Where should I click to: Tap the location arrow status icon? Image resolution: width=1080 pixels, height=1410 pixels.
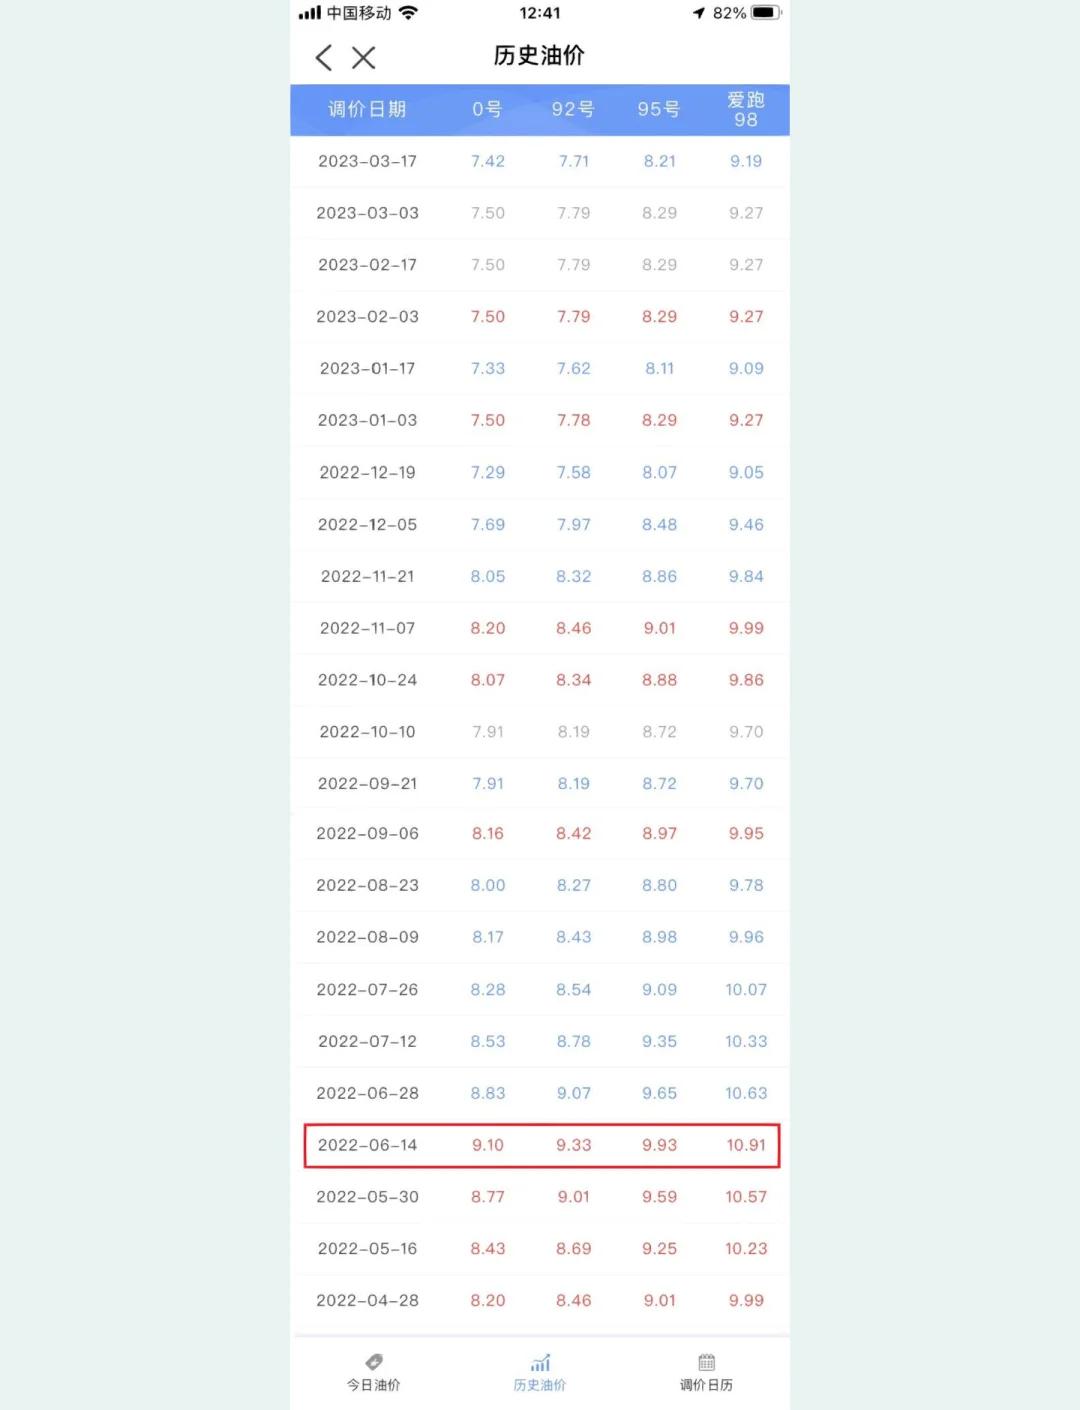pyautogui.click(x=699, y=13)
